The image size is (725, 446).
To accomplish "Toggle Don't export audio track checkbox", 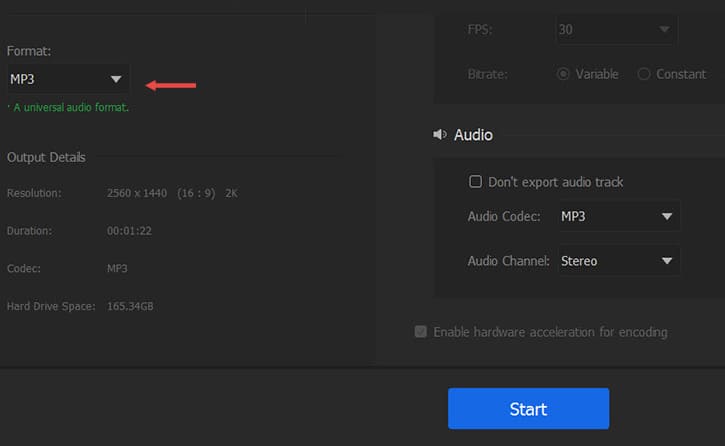I will point(475,181).
